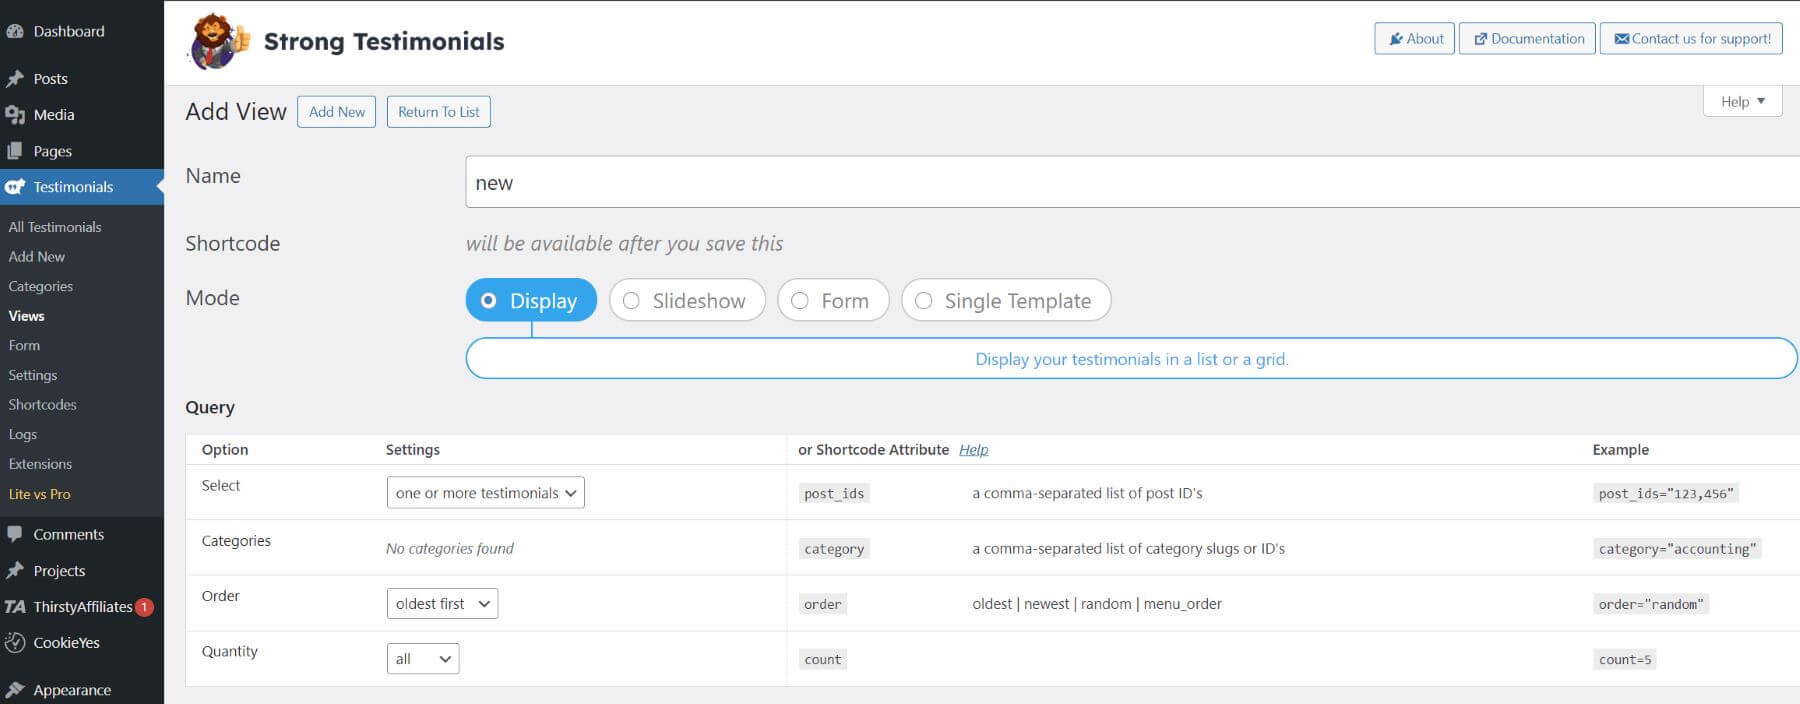Expand the Quantity dropdown
The width and height of the screenshot is (1800, 704).
click(422, 659)
